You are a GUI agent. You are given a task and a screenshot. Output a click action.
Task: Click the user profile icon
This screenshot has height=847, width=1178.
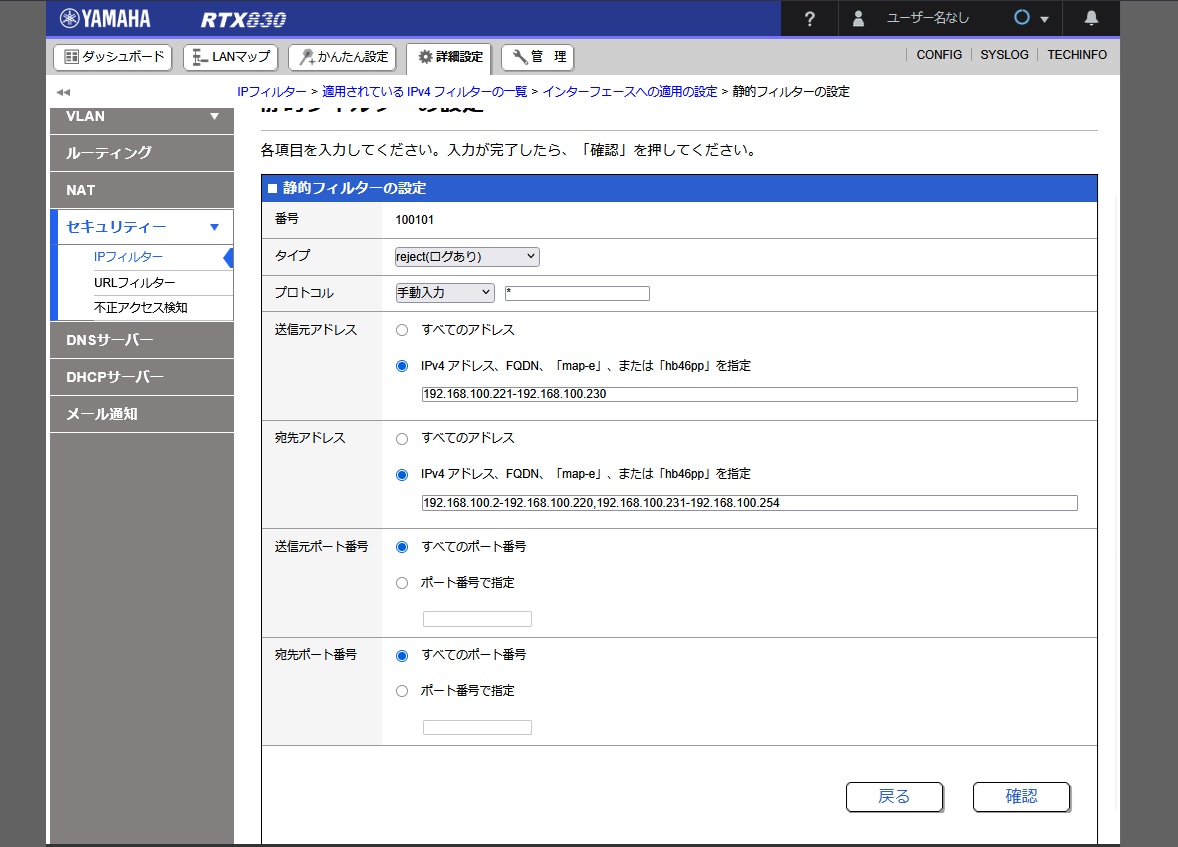858,19
